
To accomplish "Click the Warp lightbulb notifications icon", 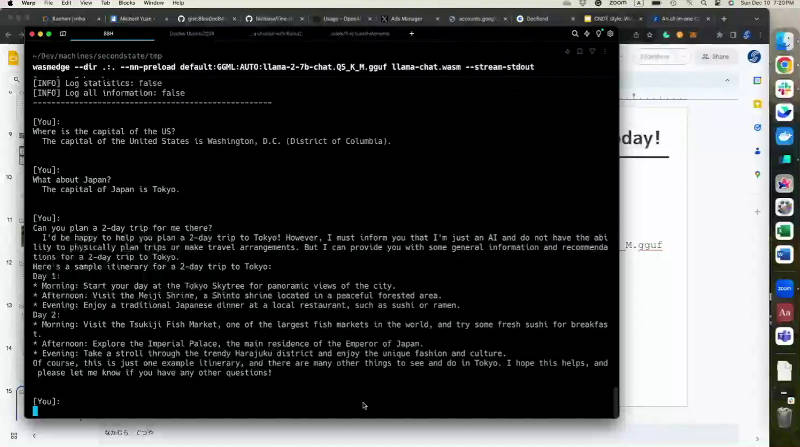I will [598, 34].
